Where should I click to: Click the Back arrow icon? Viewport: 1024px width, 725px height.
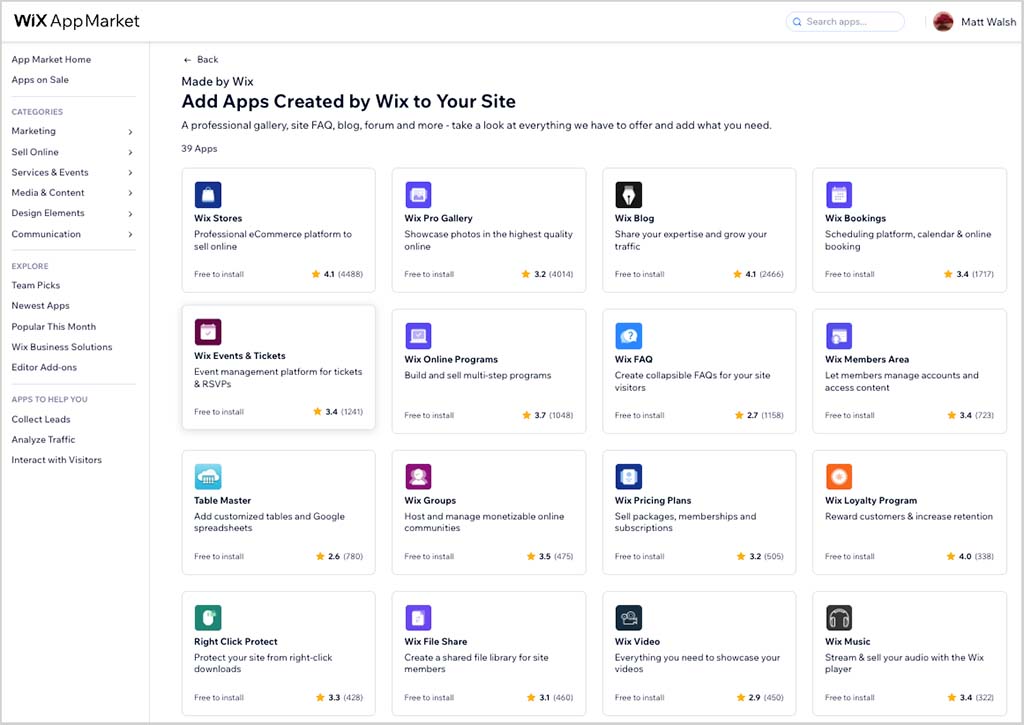pos(187,59)
